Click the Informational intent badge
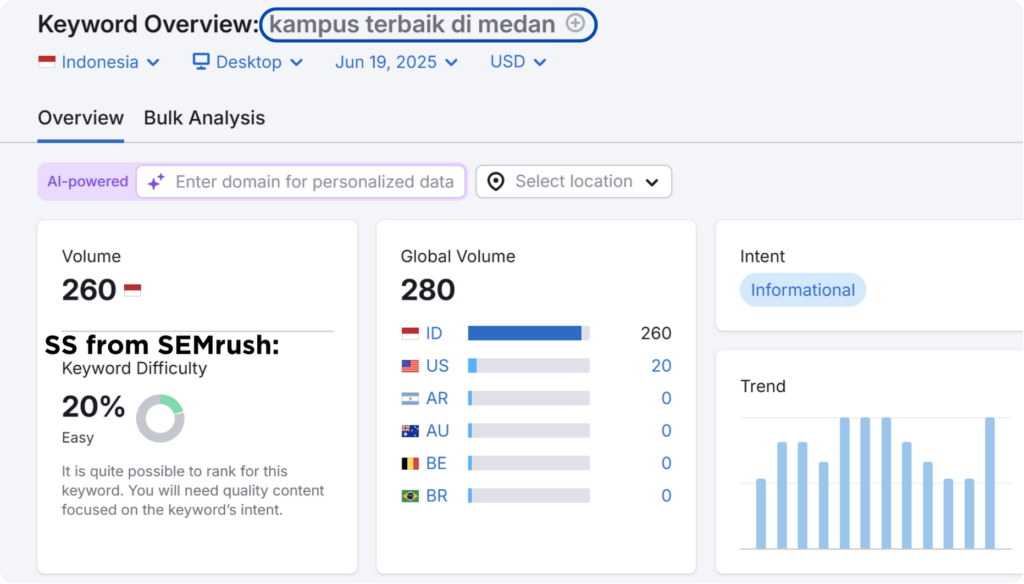1024x584 pixels. click(x=803, y=290)
